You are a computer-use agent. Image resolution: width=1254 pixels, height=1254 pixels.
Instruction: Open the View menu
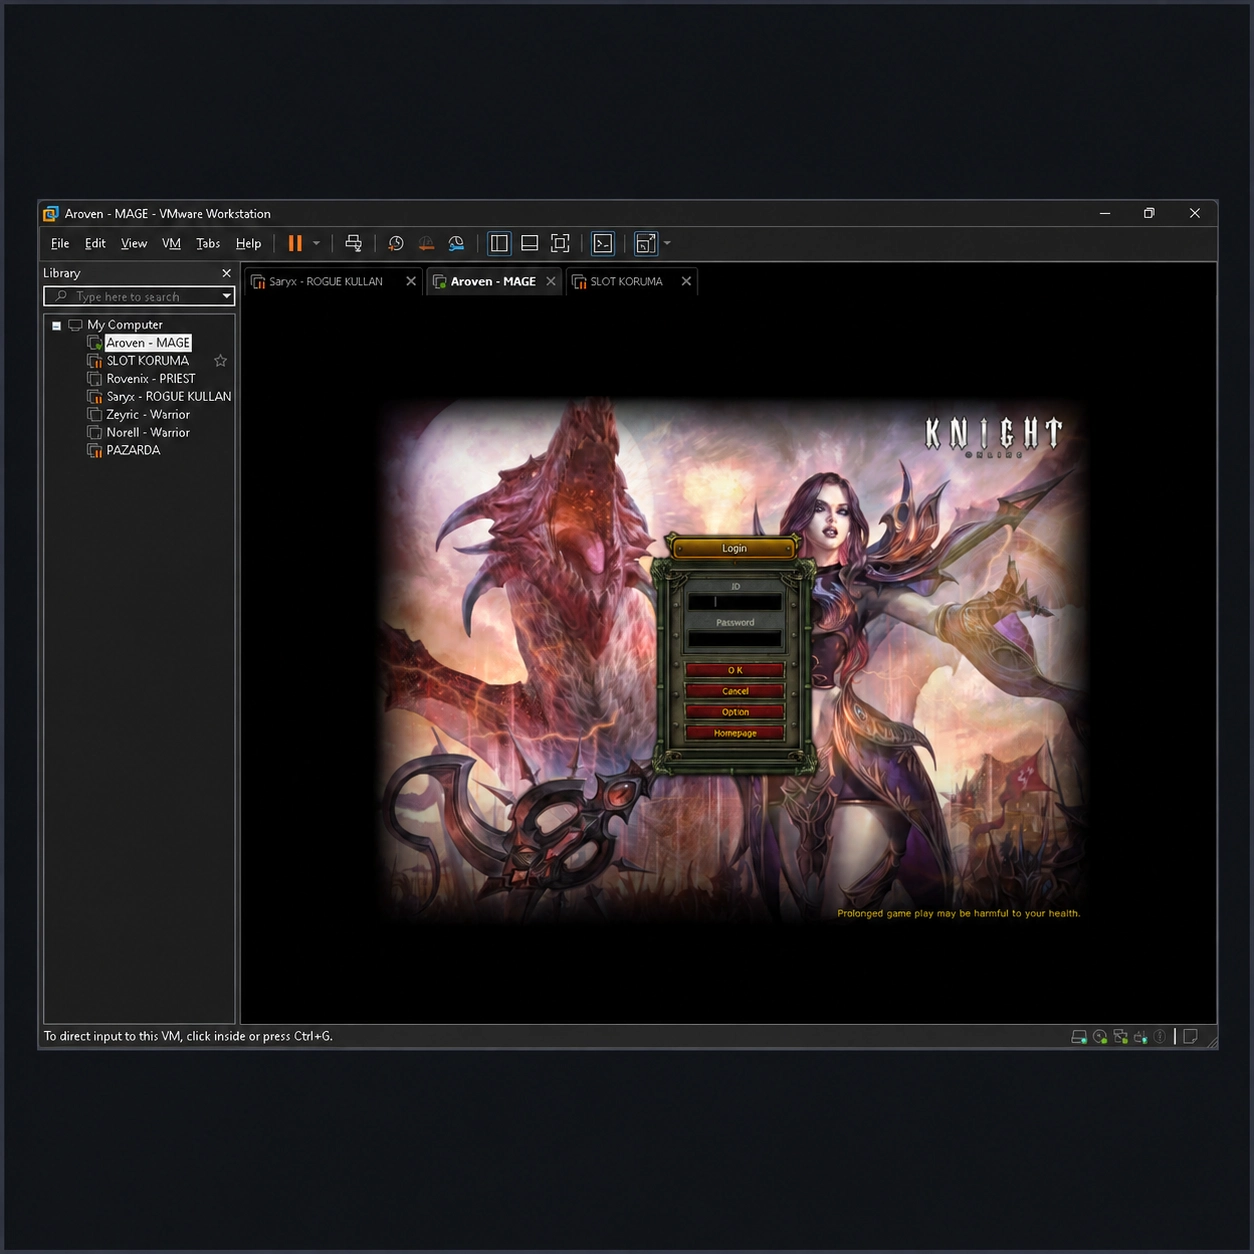[134, 243]
